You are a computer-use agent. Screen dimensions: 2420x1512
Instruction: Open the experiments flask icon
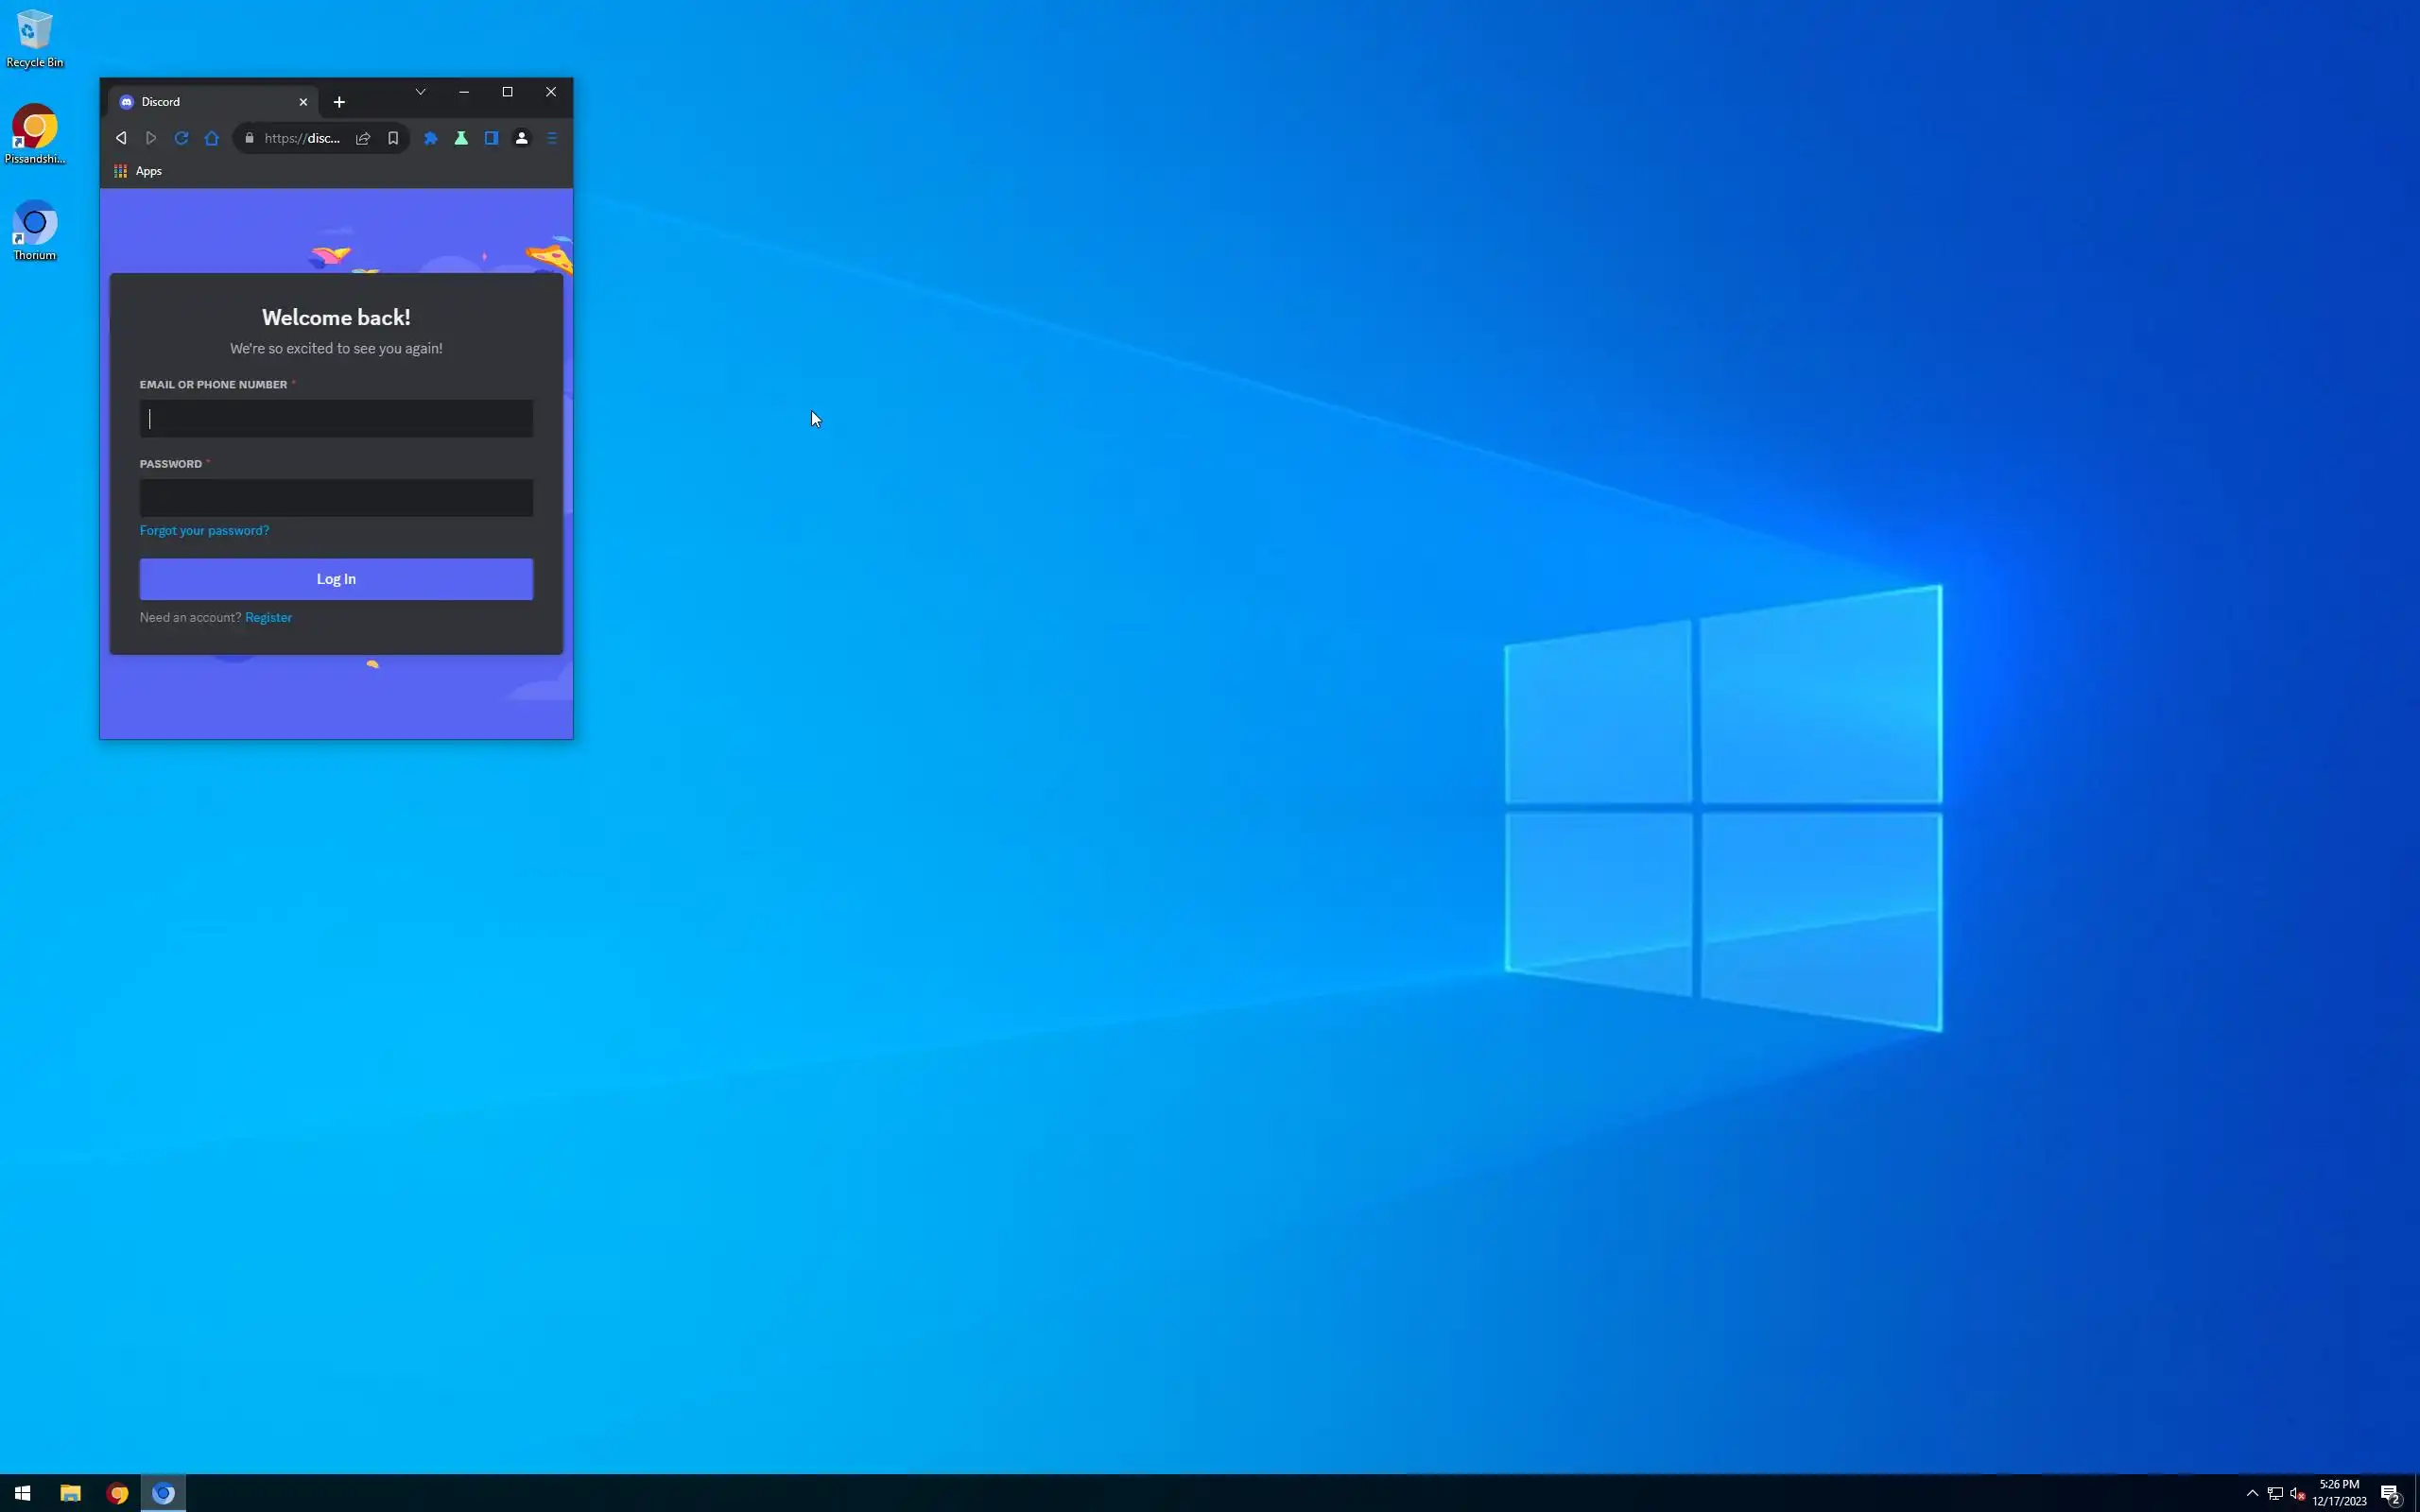click(461, 138)
